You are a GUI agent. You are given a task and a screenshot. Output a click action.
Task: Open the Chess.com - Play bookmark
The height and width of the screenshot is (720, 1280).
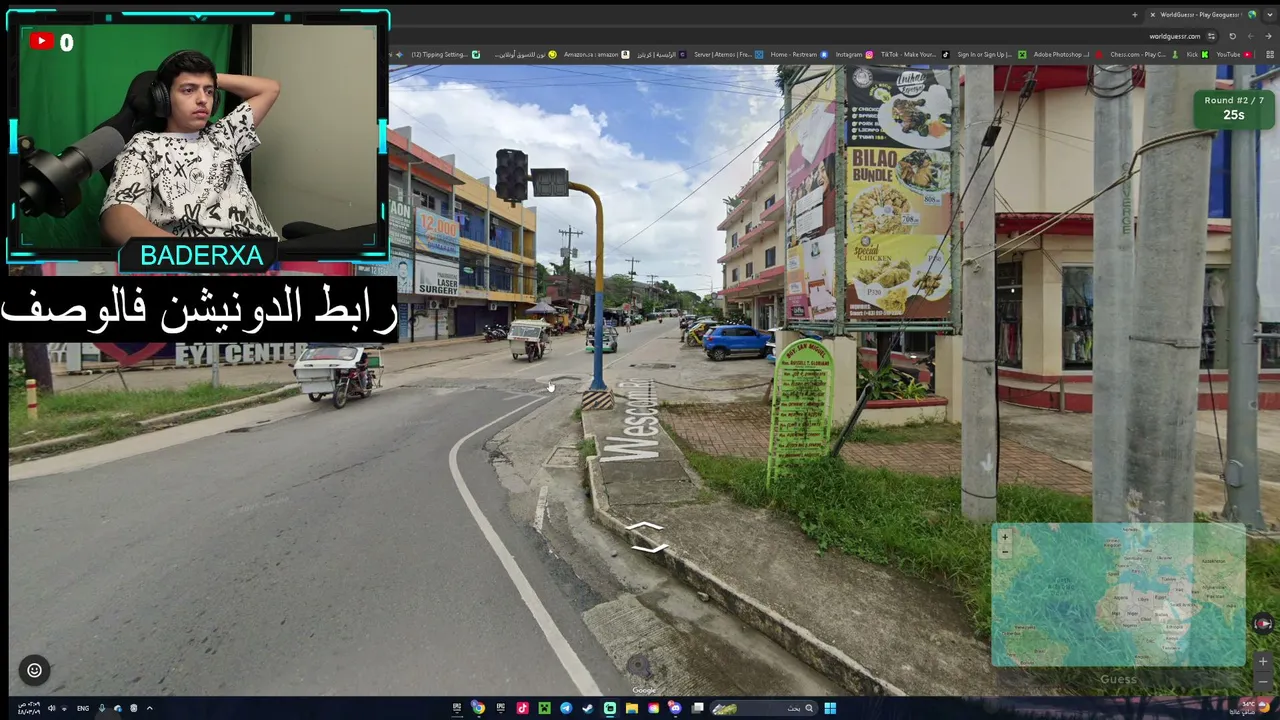tap(1143, 55)
